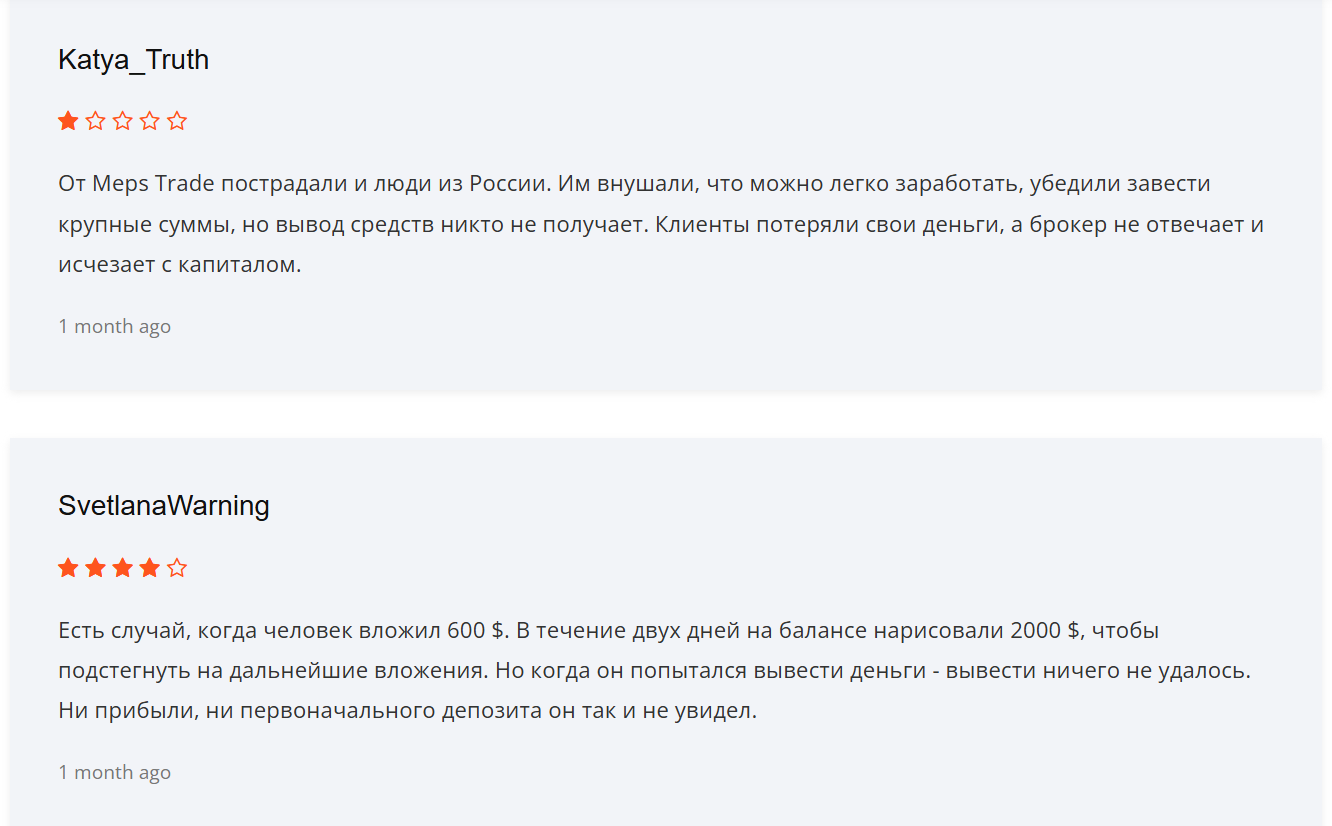
Task: Click the line "исчезает с капиталом."
Action: (x=179, y=265)
